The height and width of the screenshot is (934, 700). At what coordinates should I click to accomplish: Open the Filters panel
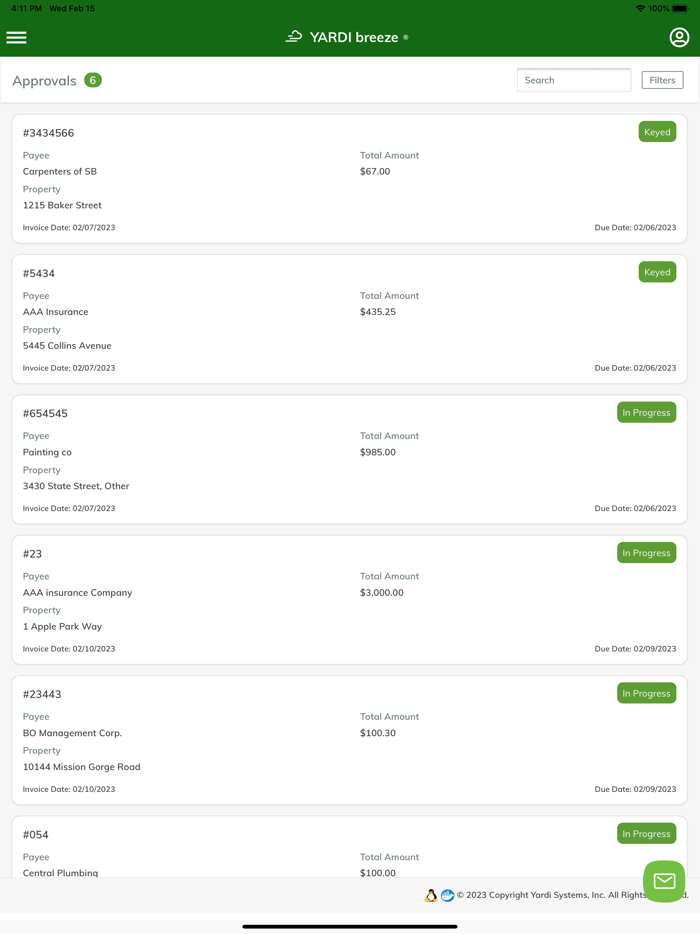pyautogui.click(x=662, y=79)
